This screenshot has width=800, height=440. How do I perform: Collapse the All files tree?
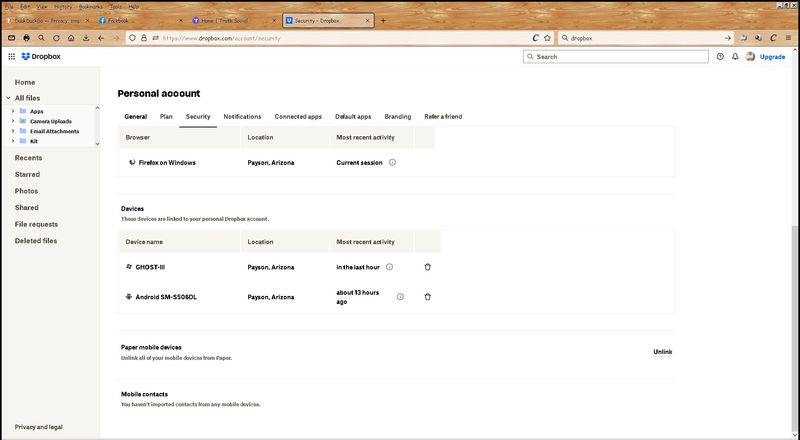8,97
